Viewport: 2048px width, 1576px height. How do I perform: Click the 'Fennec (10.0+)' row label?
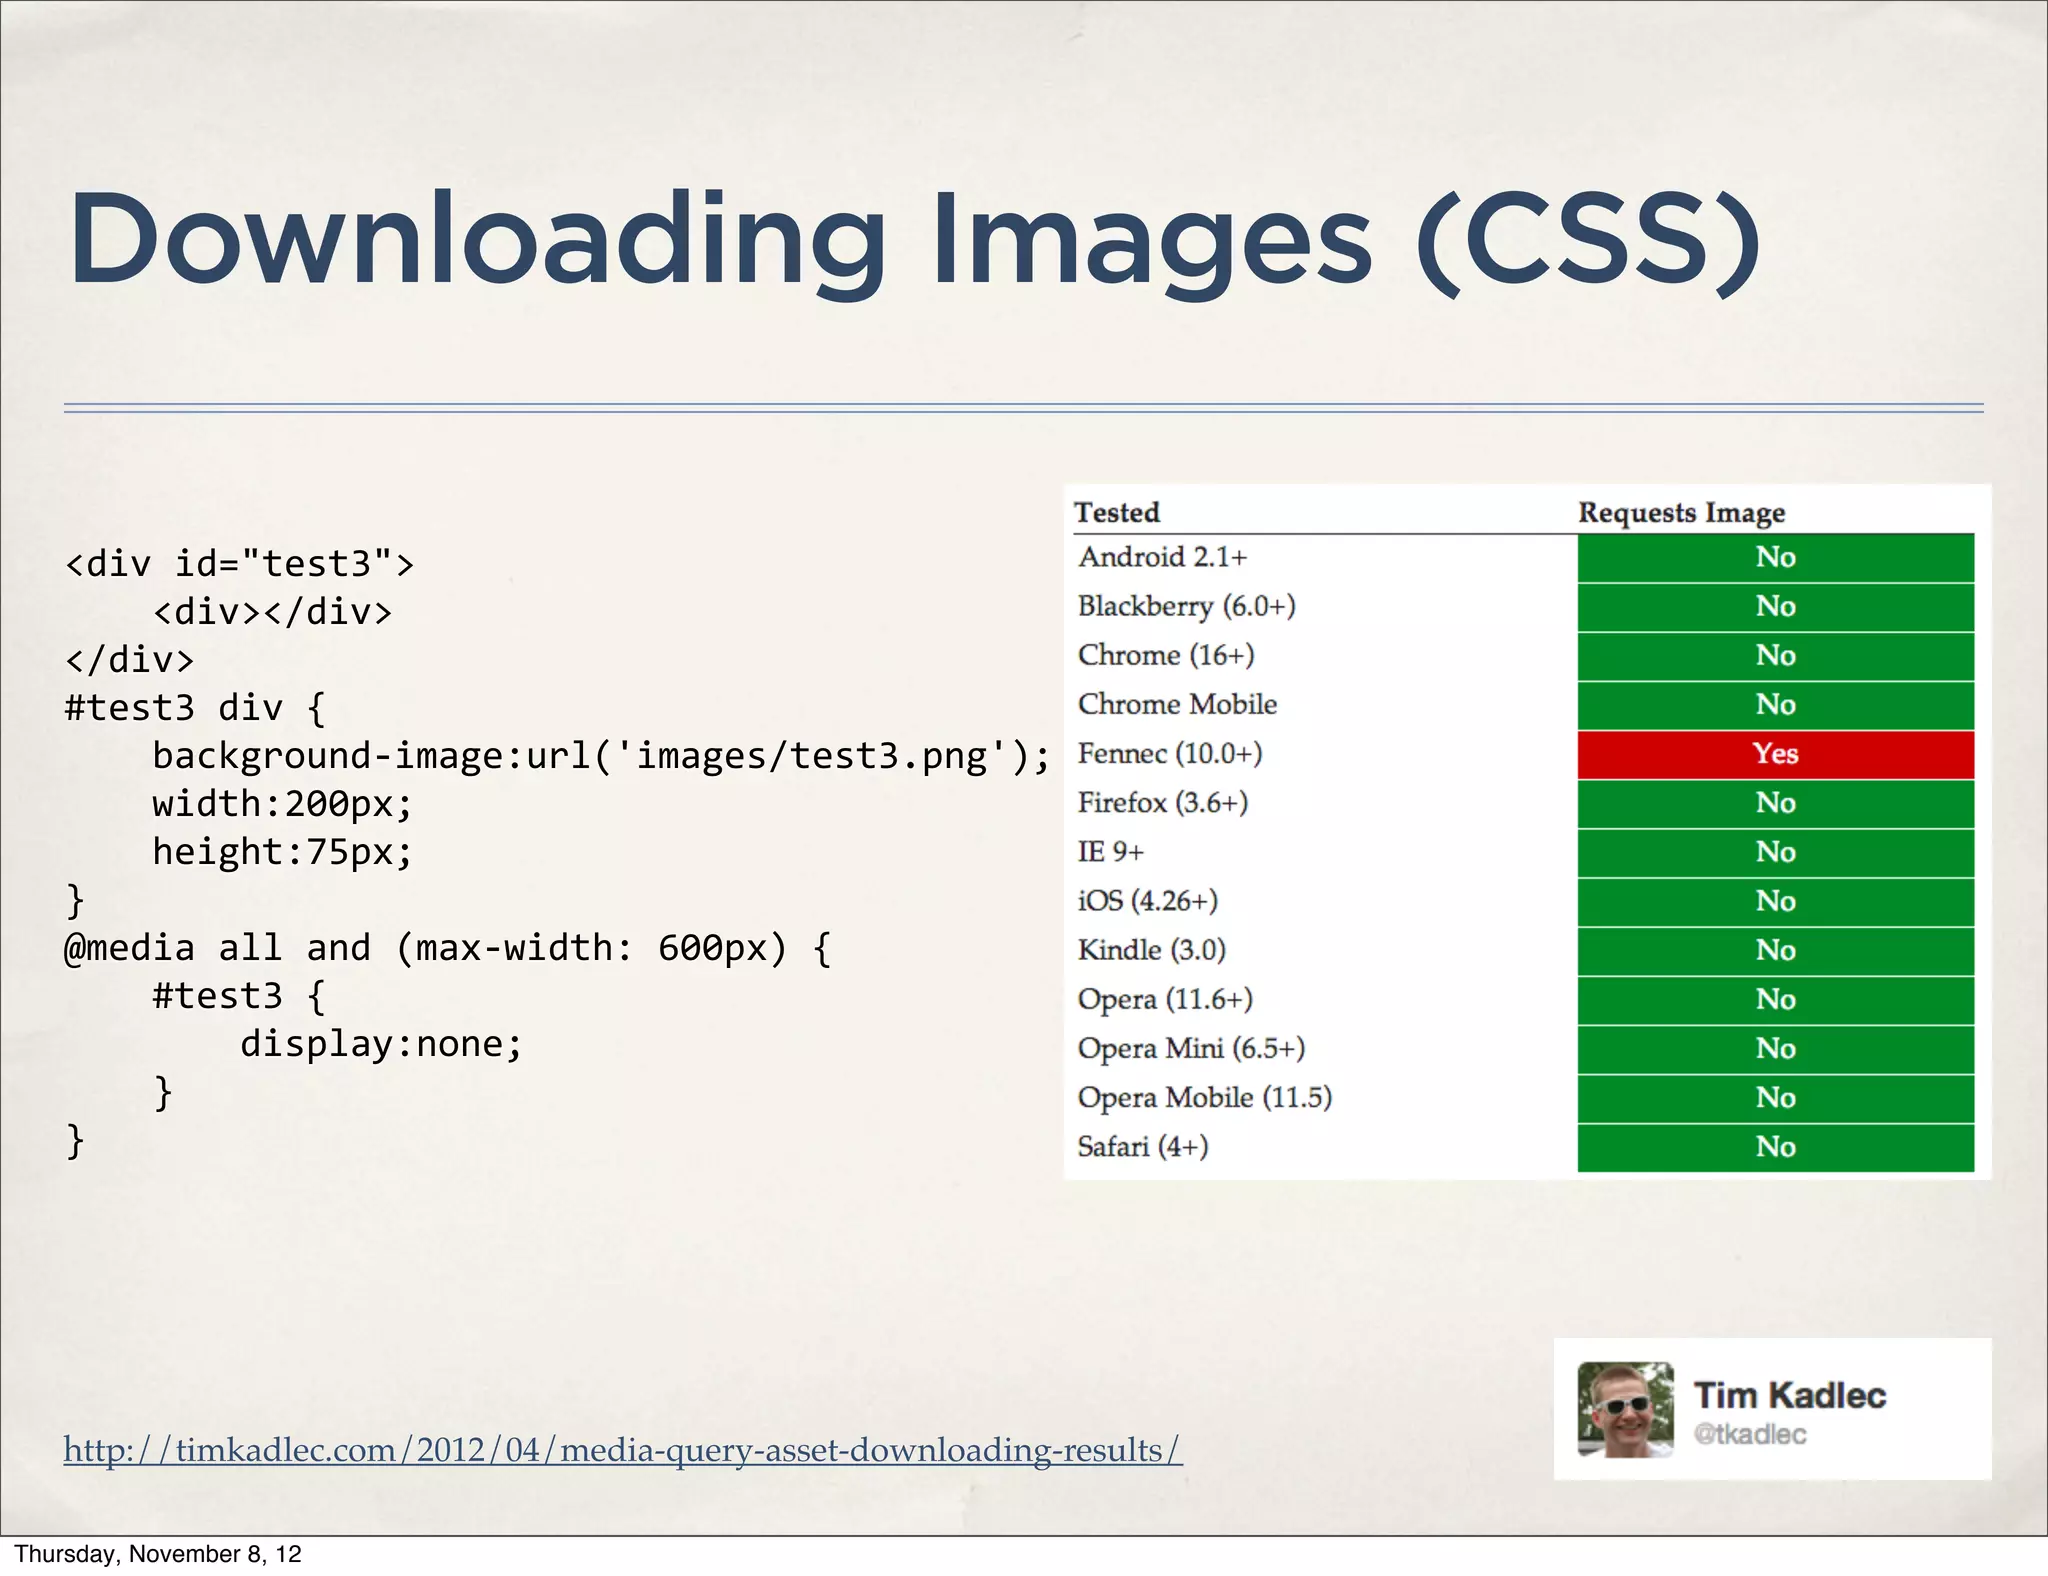pos(1170,753)
